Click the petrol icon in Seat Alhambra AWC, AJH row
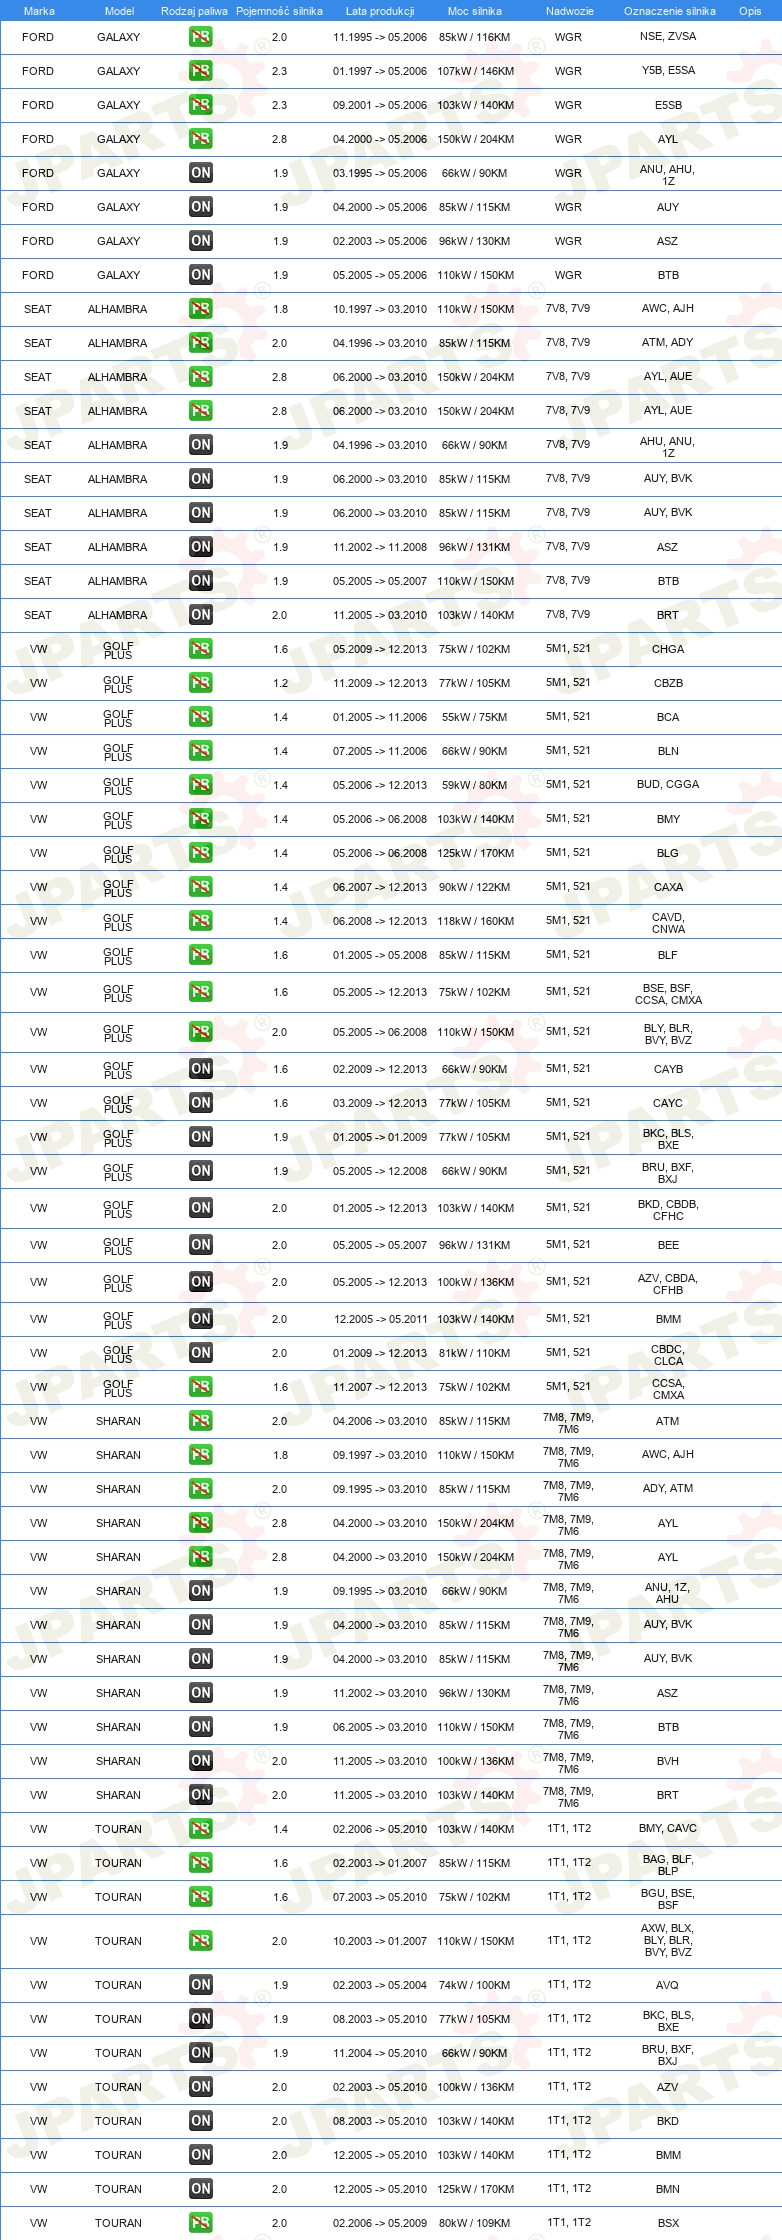 tap(201, 309)
